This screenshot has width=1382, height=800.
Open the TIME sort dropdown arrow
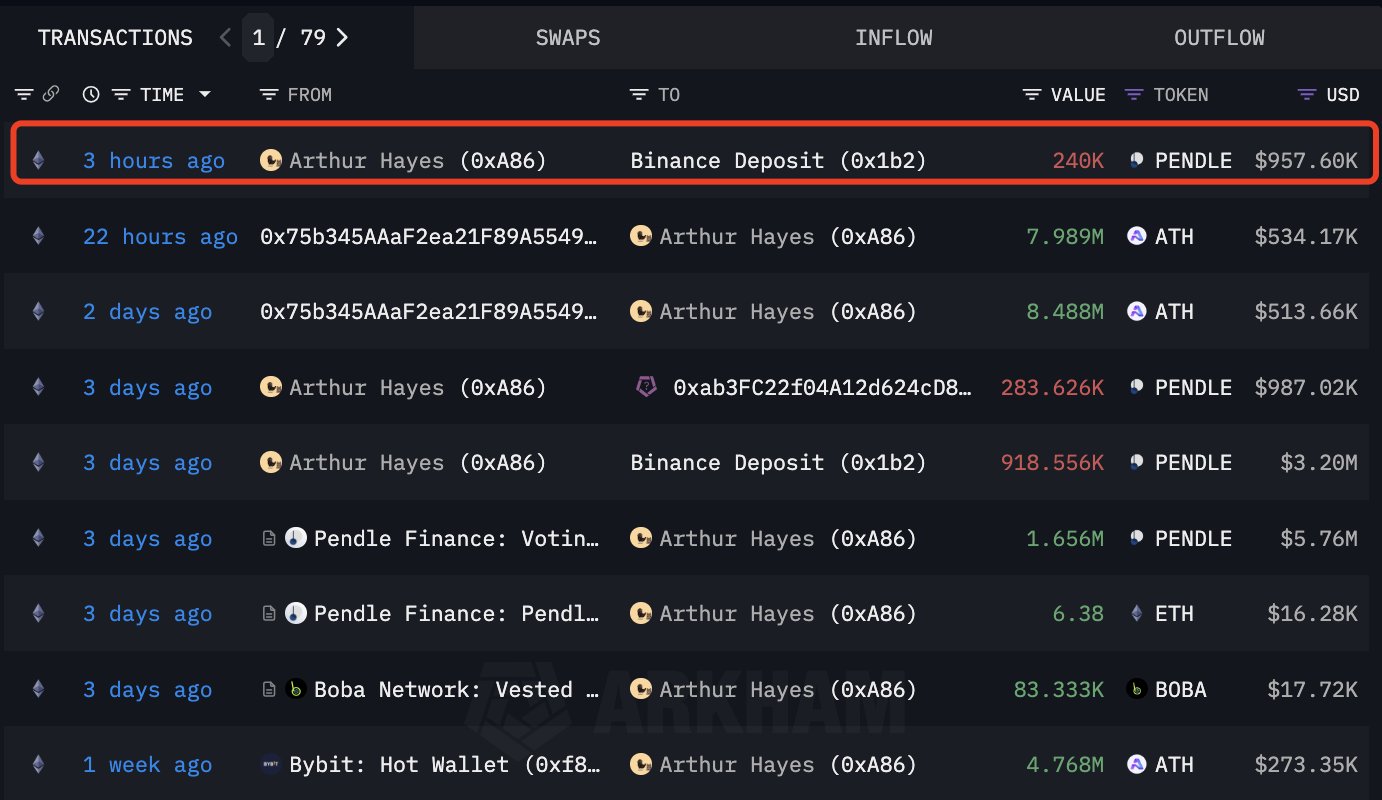coord(205,95)
